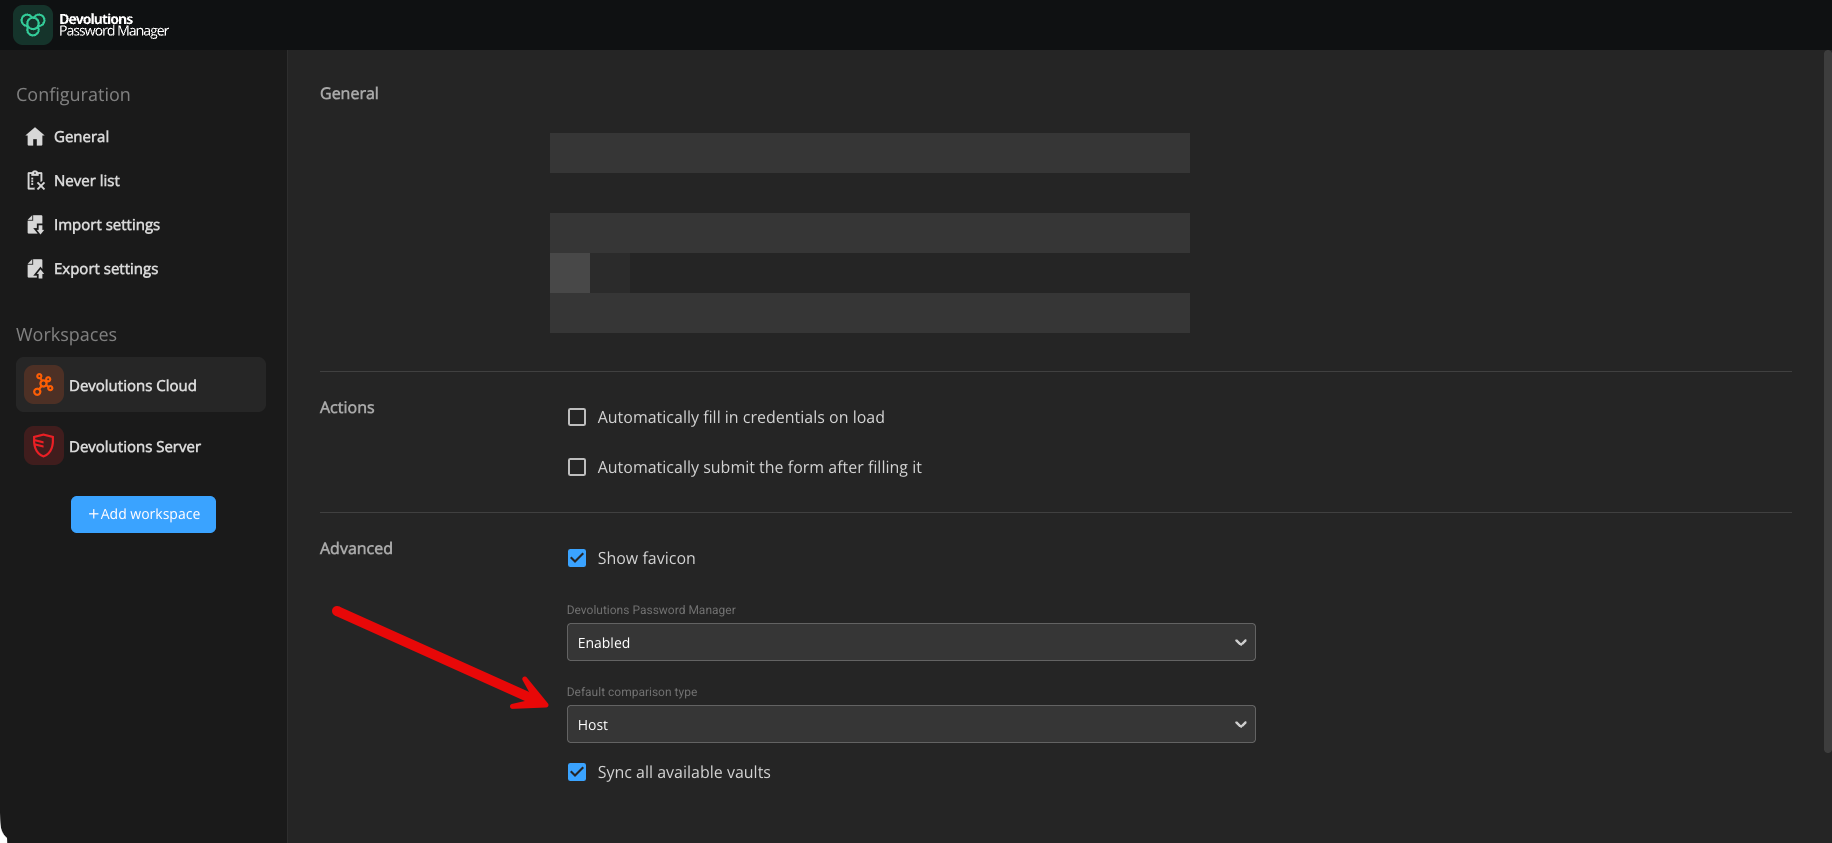Open the Devolutions Password Manager Enabled dropdown

point(911,642)
